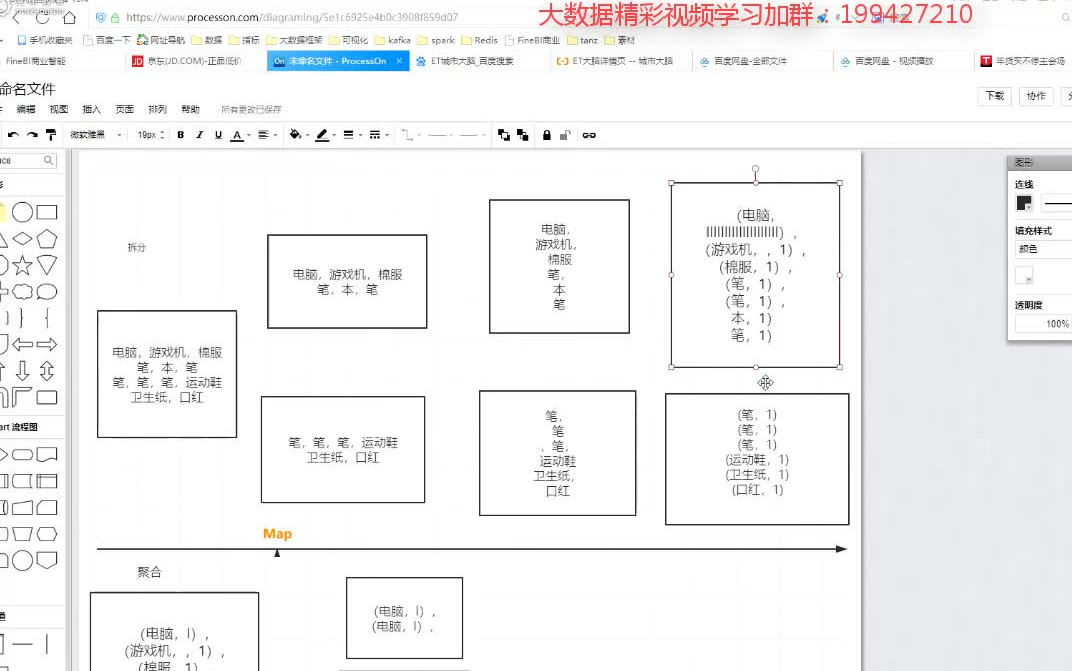
Task: Apply underline with the U icon
Action: (220, 135)
